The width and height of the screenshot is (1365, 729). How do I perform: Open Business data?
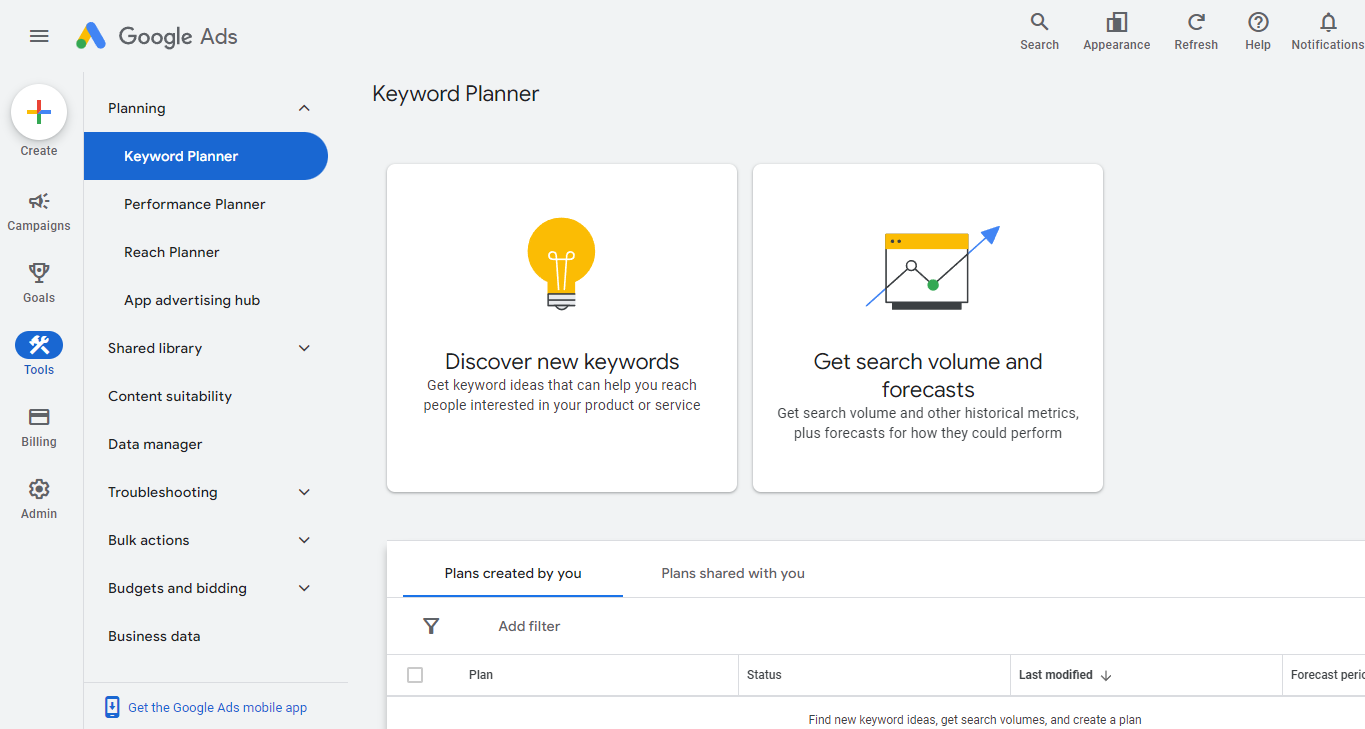[x=154, y=636]
